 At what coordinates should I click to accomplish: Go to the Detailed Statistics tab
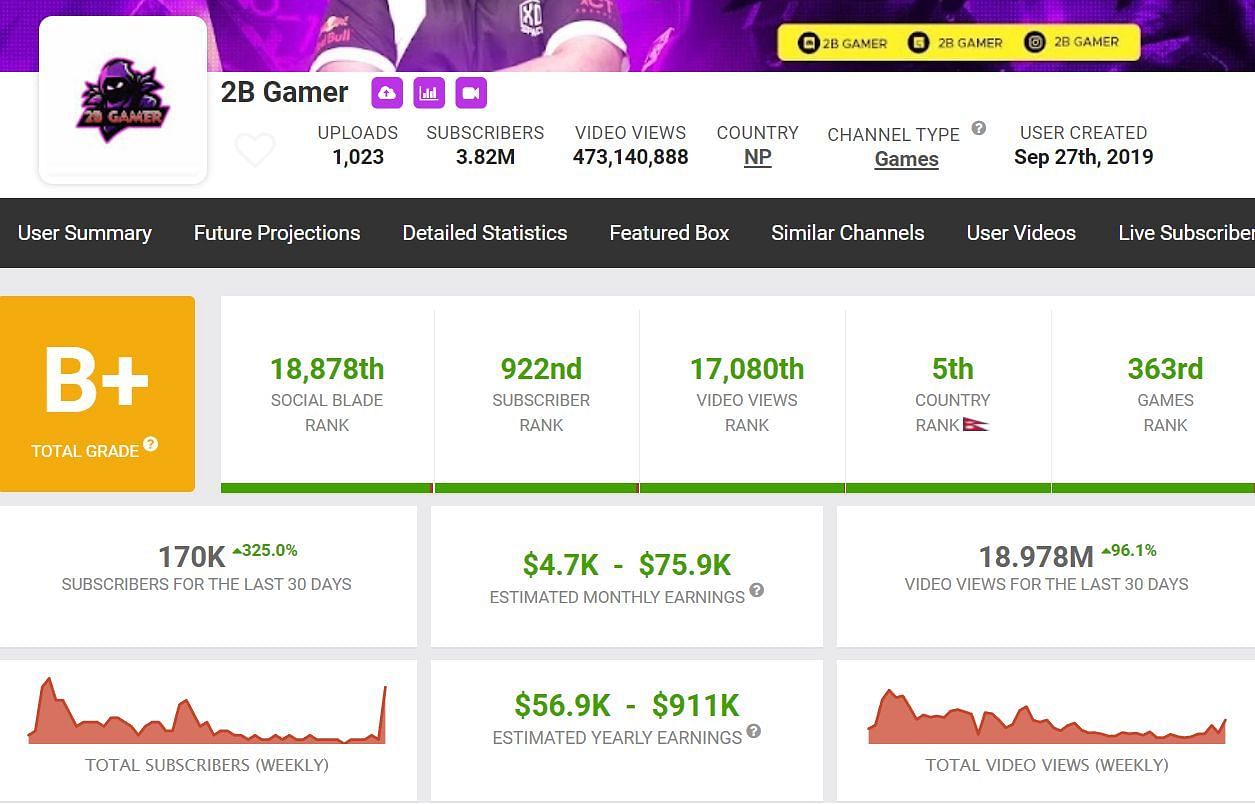click(485, 233)
